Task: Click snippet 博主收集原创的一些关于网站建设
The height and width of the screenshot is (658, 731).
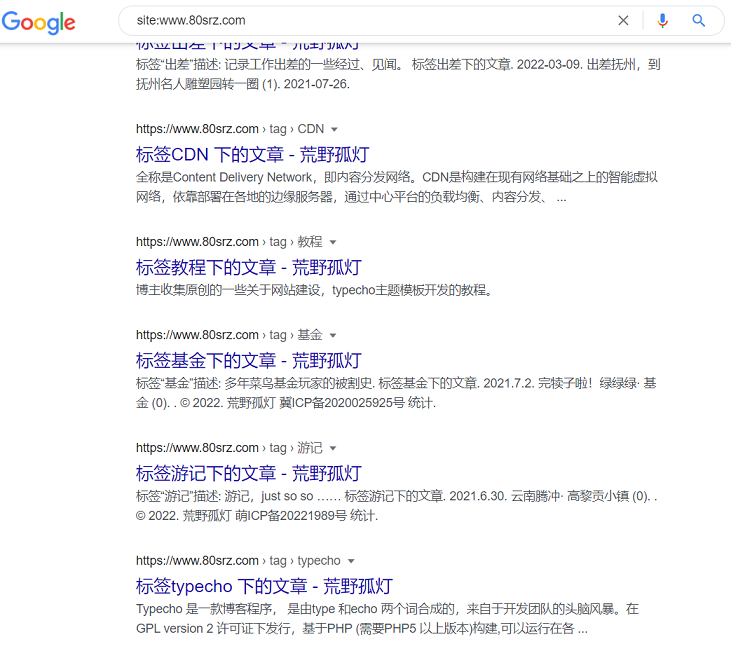Action: pos(315,290)
